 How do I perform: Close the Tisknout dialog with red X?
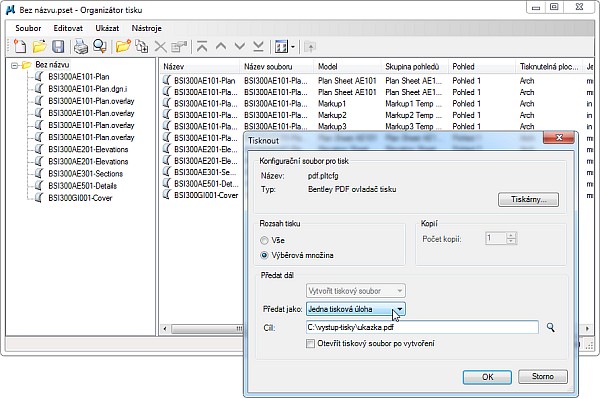pos(559,137)
